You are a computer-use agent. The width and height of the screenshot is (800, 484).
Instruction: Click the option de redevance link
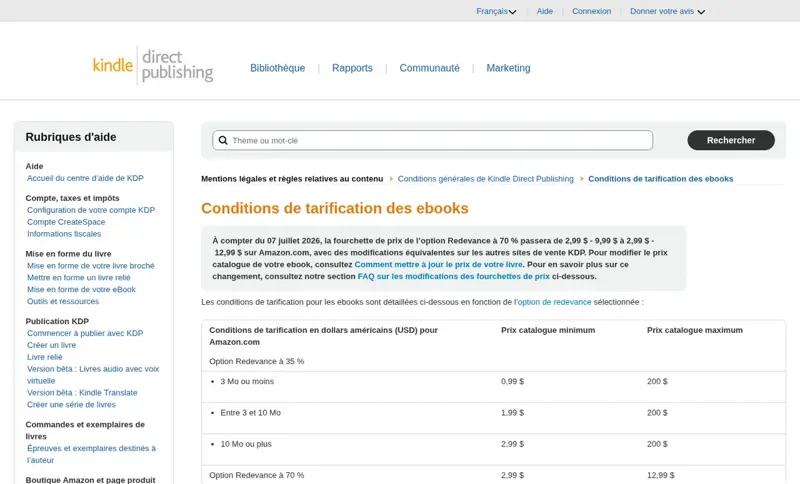(555, 302)
